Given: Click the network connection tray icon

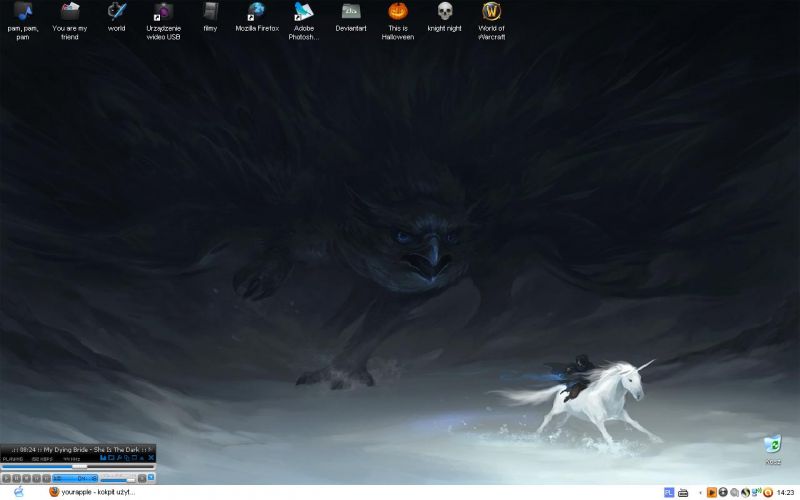Looking at the screenshot, I should tap(756, 492).
